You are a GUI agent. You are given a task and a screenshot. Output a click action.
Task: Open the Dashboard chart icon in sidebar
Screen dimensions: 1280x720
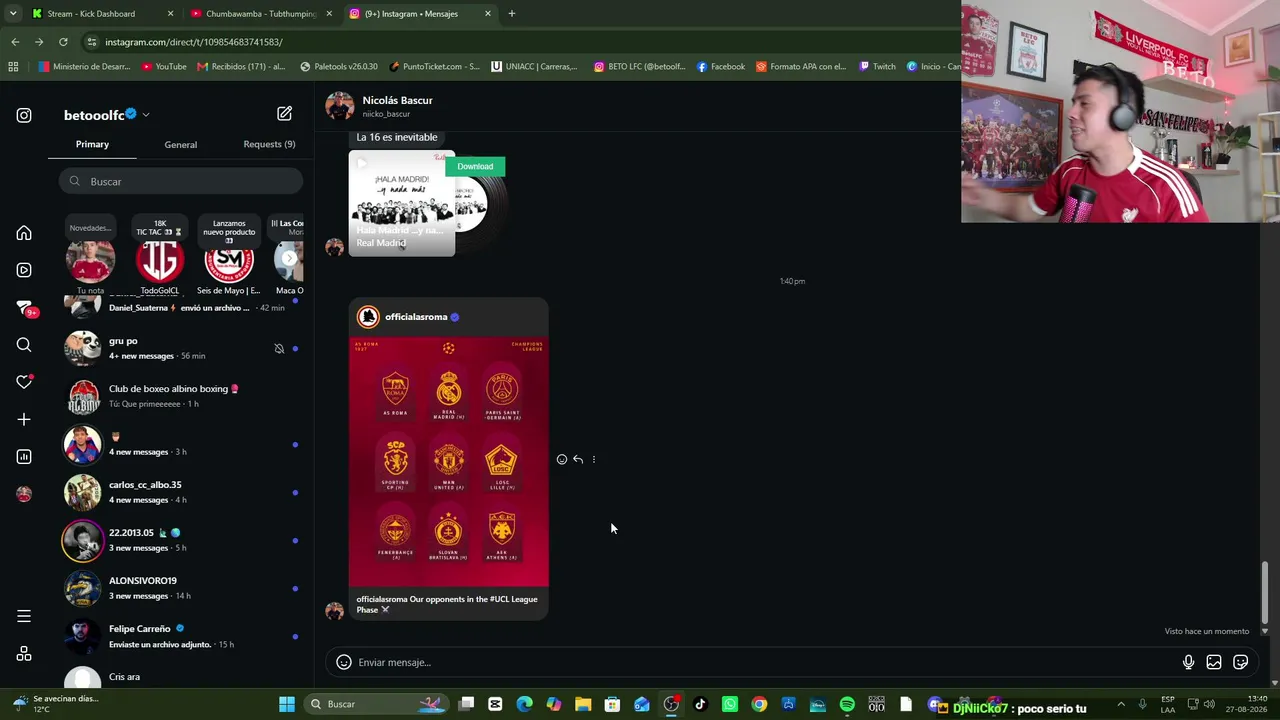point(24,457)
